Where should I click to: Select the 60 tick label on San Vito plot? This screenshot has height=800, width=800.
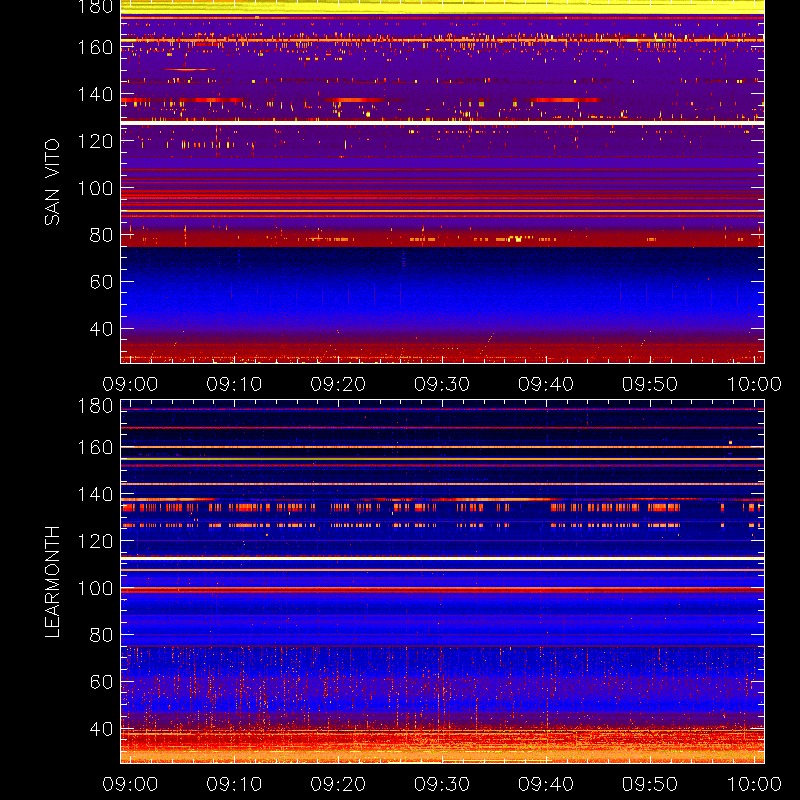coord(101,282)
